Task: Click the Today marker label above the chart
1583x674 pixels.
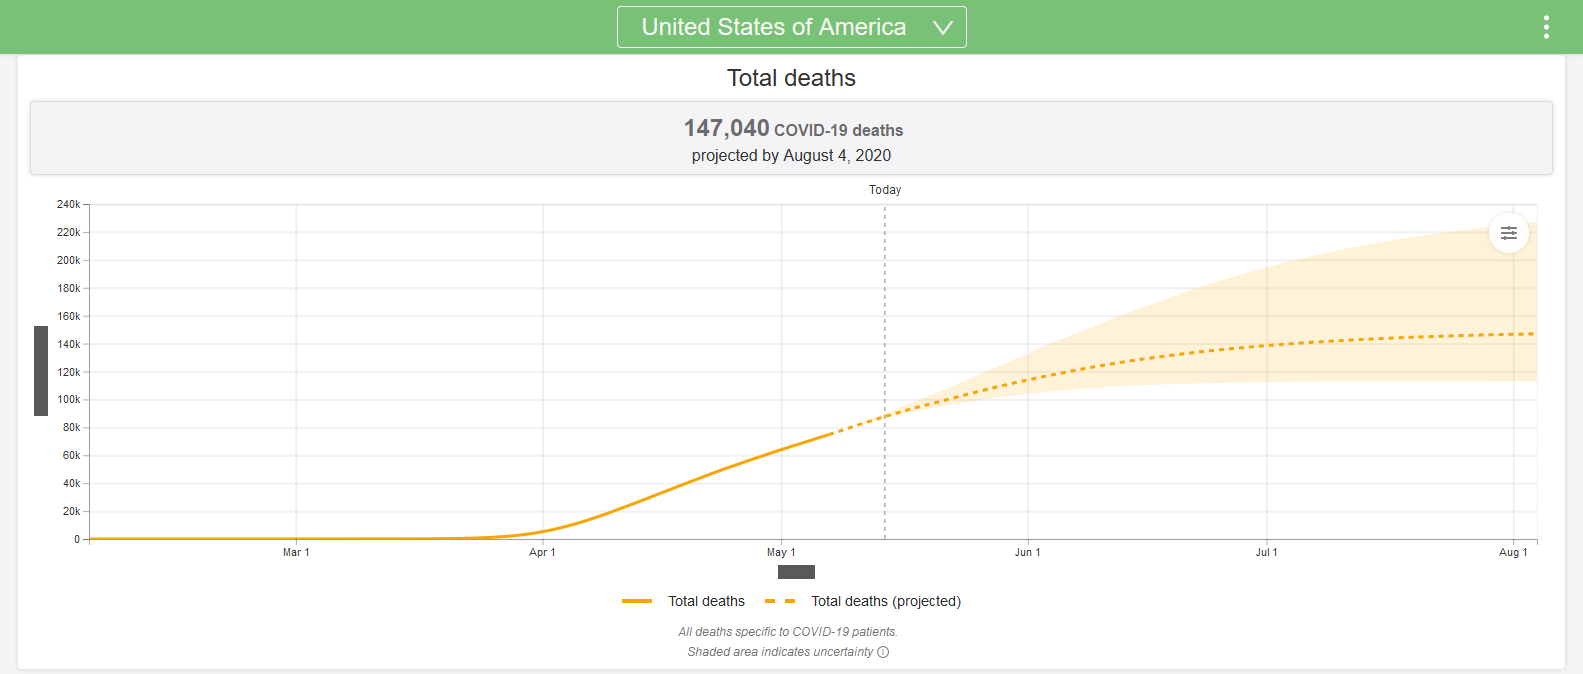Action: point(885,190)
